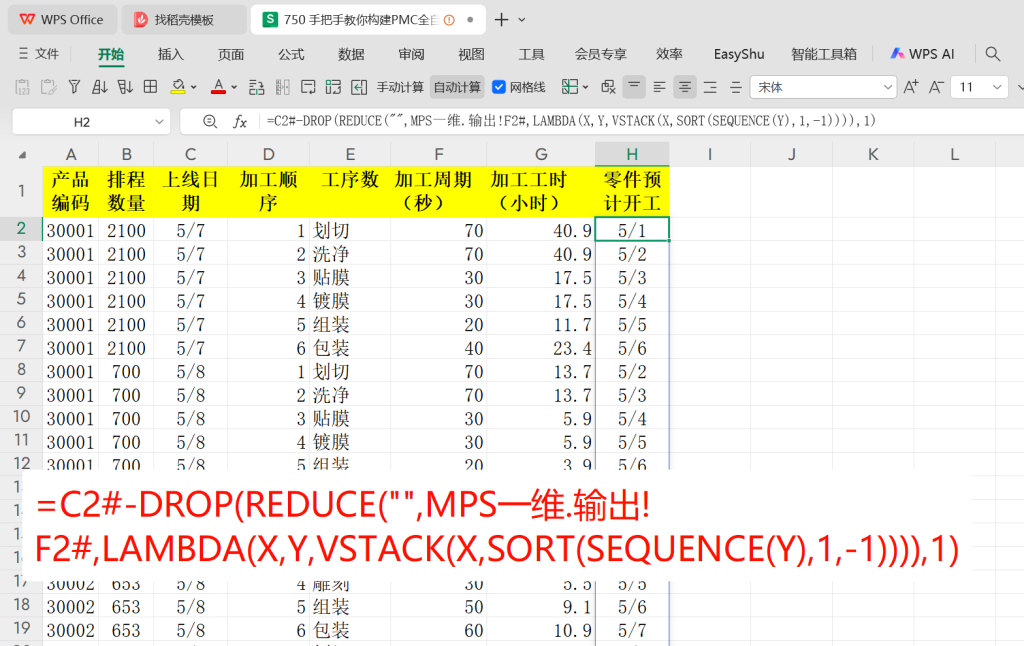Click the short two-line alignment icon
The width and height of the screenshot is (1024, 646).
[735, 87]
